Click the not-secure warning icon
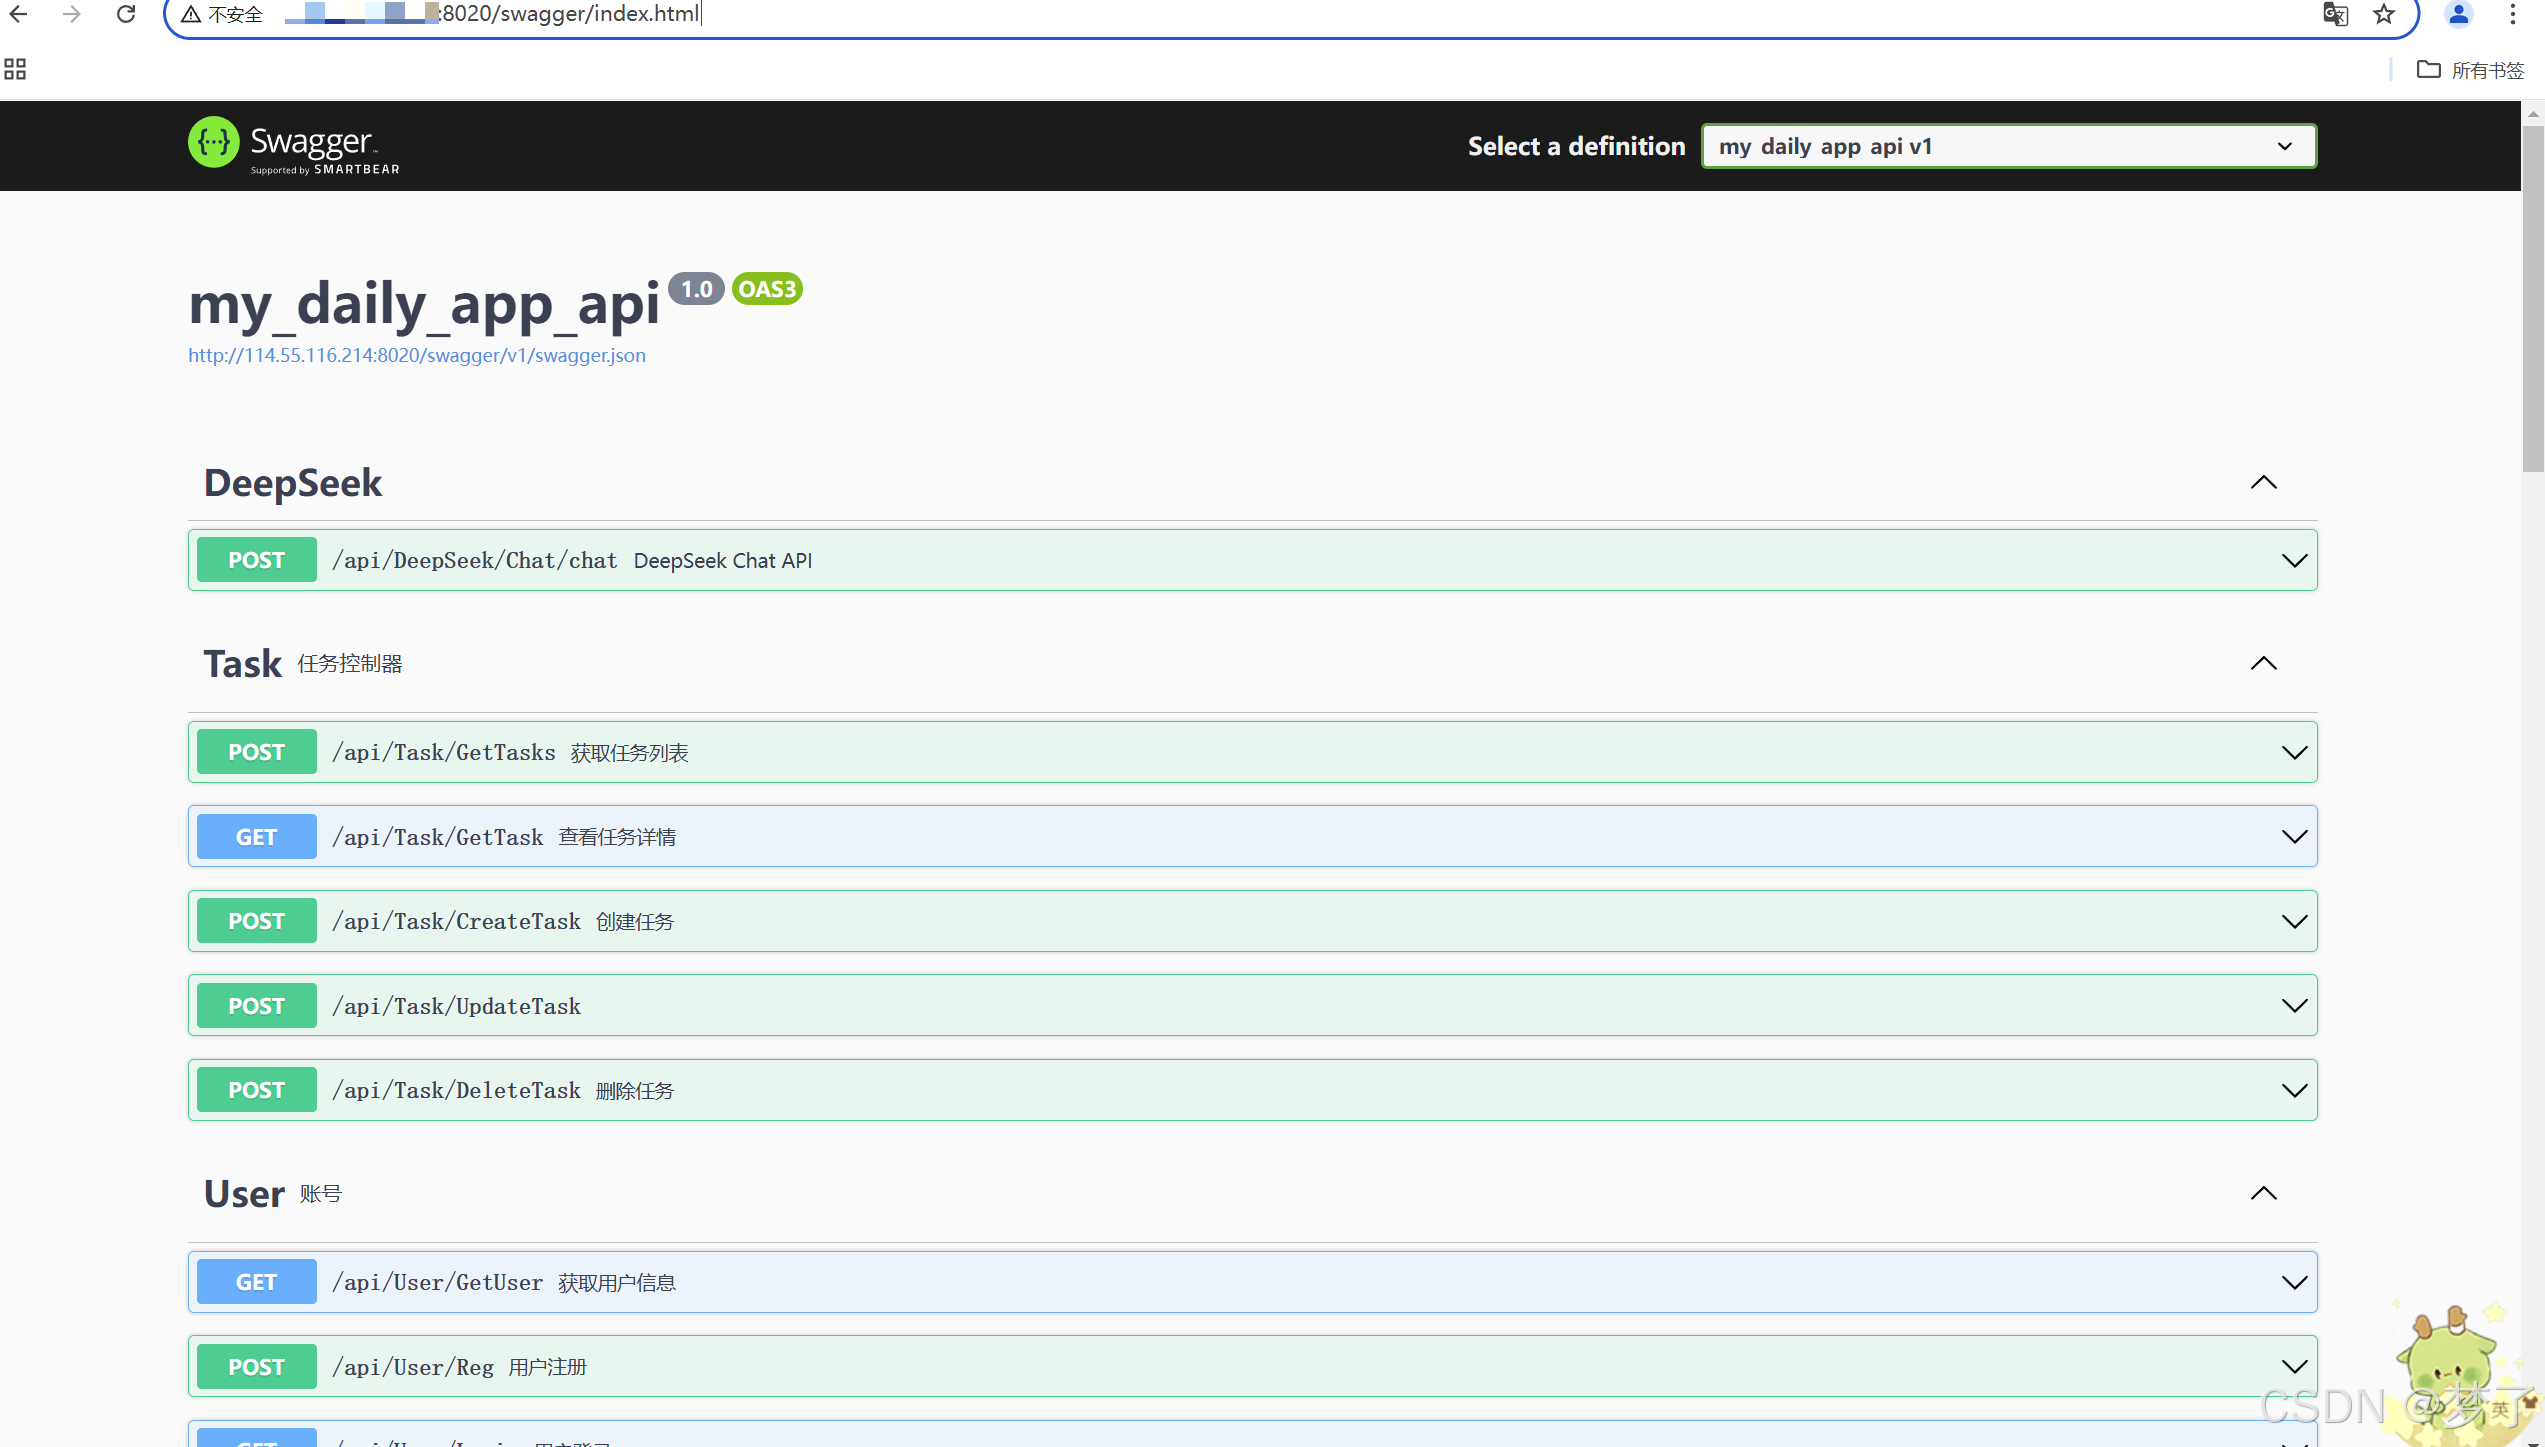This screenshot has height=1447, width=2545. (x=191, y=14)
